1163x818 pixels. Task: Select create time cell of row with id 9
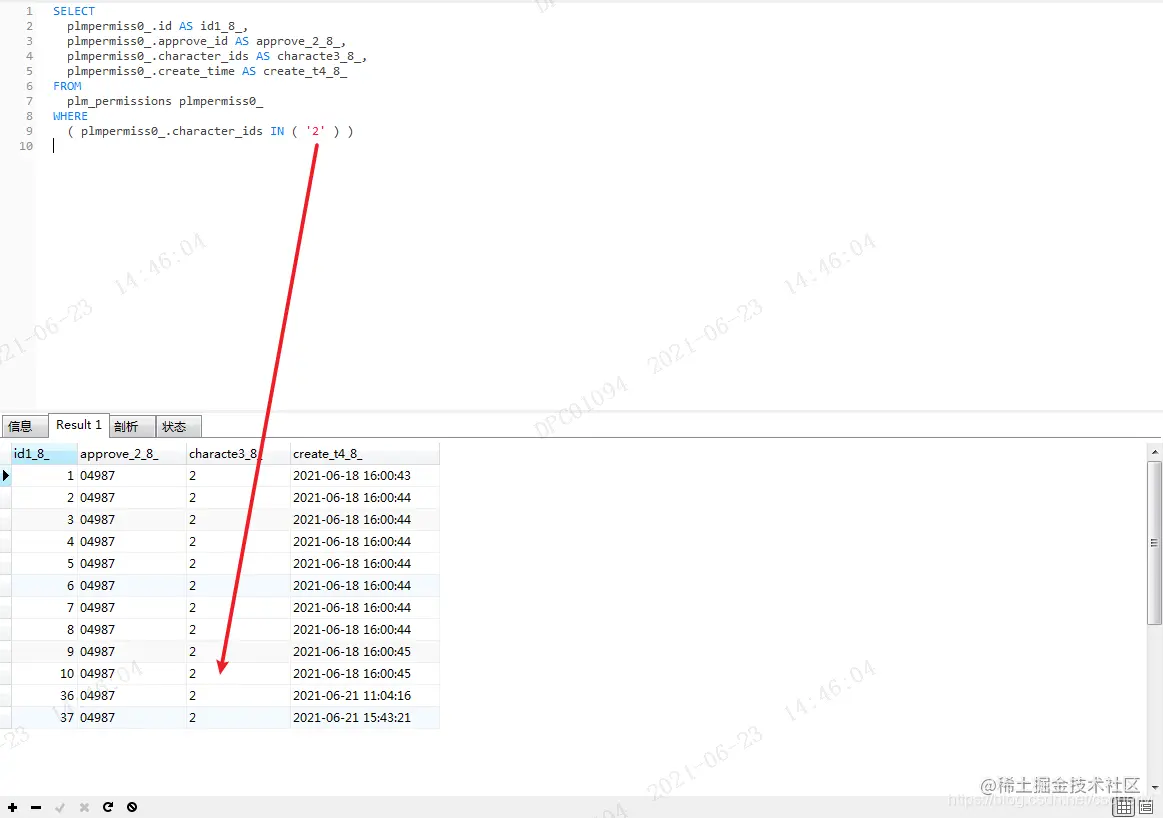click(x=364, y=651)
